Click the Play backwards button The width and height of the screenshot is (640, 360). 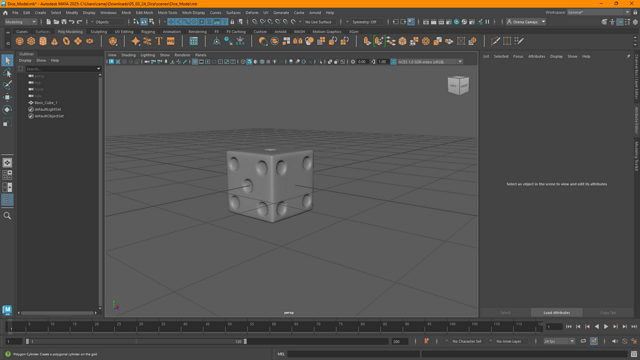[597, 327]
